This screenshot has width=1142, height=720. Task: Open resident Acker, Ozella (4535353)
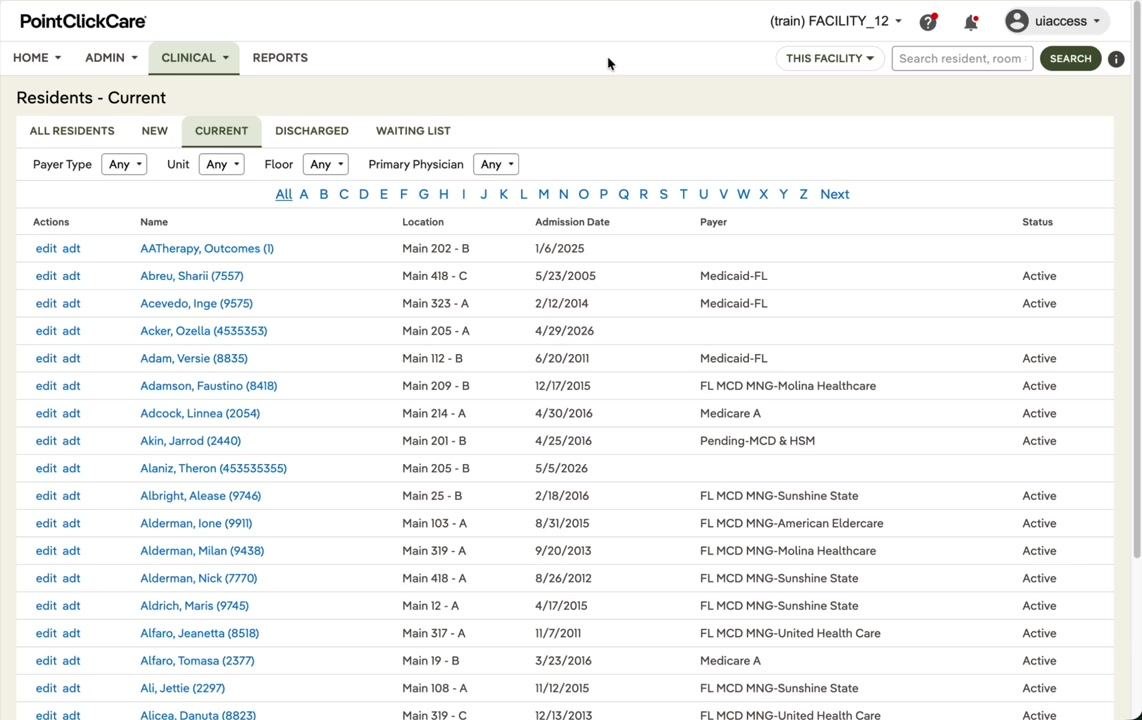(x=204, y=331)
